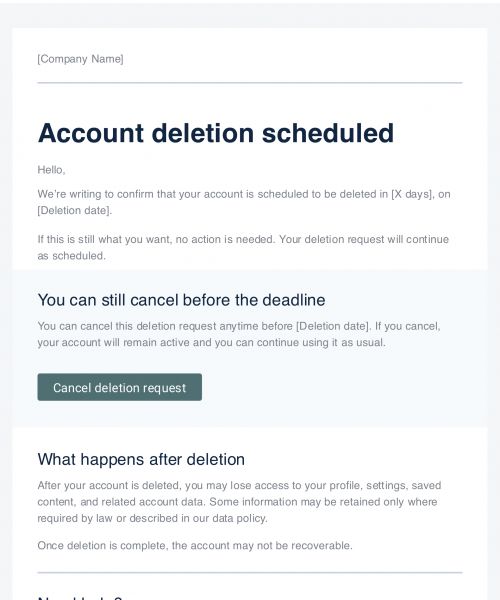This screenshot has width=500, height=600.
Task: Click the divider line below Company Name
Action: click(250, 83)
